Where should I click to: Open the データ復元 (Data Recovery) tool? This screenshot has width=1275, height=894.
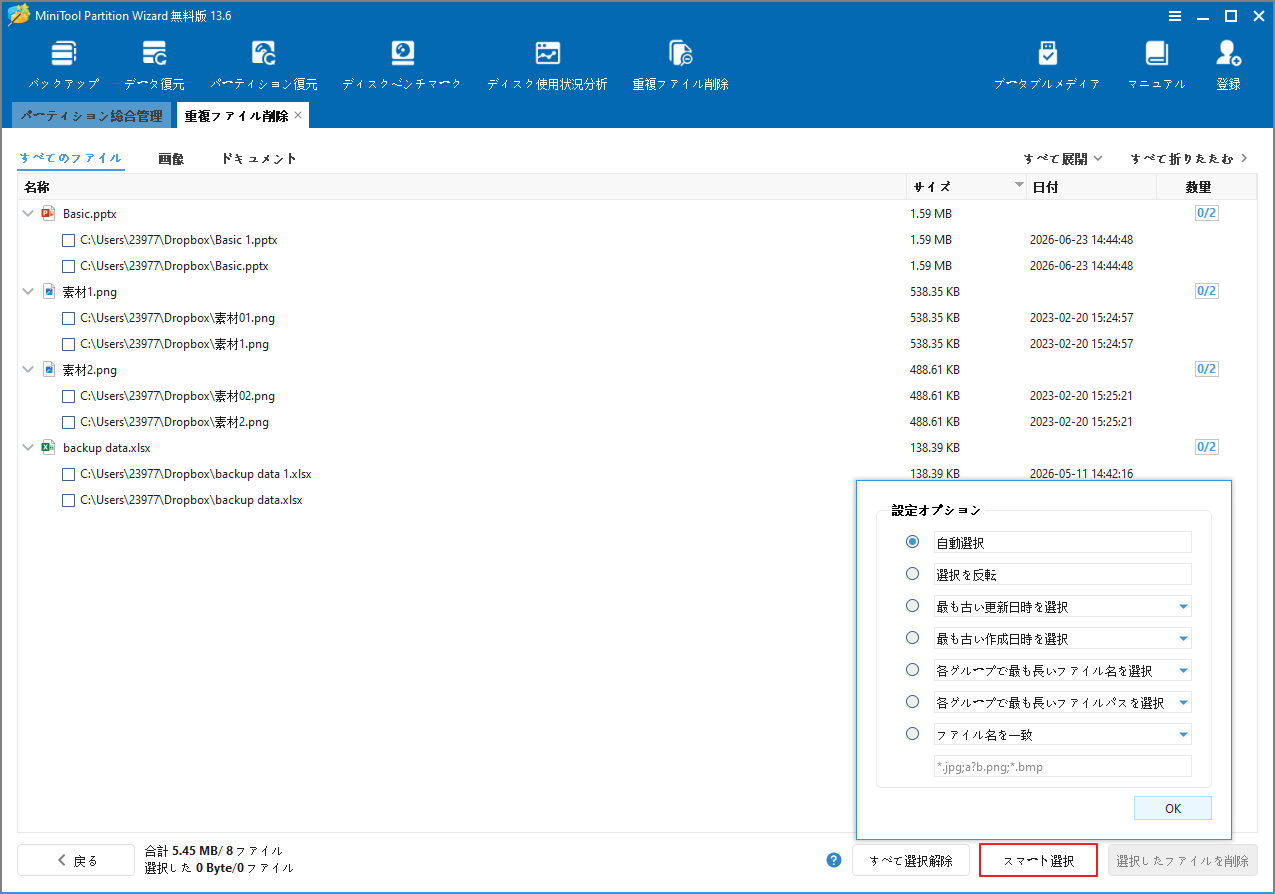pyautogui.click(x=154, y=66)
